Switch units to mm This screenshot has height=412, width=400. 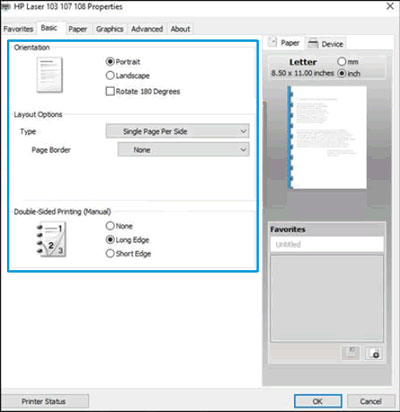[x=348, y=62]
